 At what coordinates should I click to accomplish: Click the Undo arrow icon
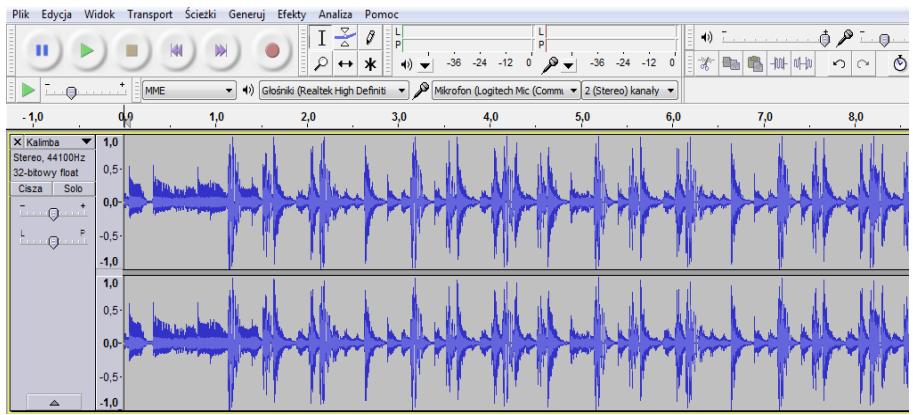pyautogui.click(x=838, y=63)
